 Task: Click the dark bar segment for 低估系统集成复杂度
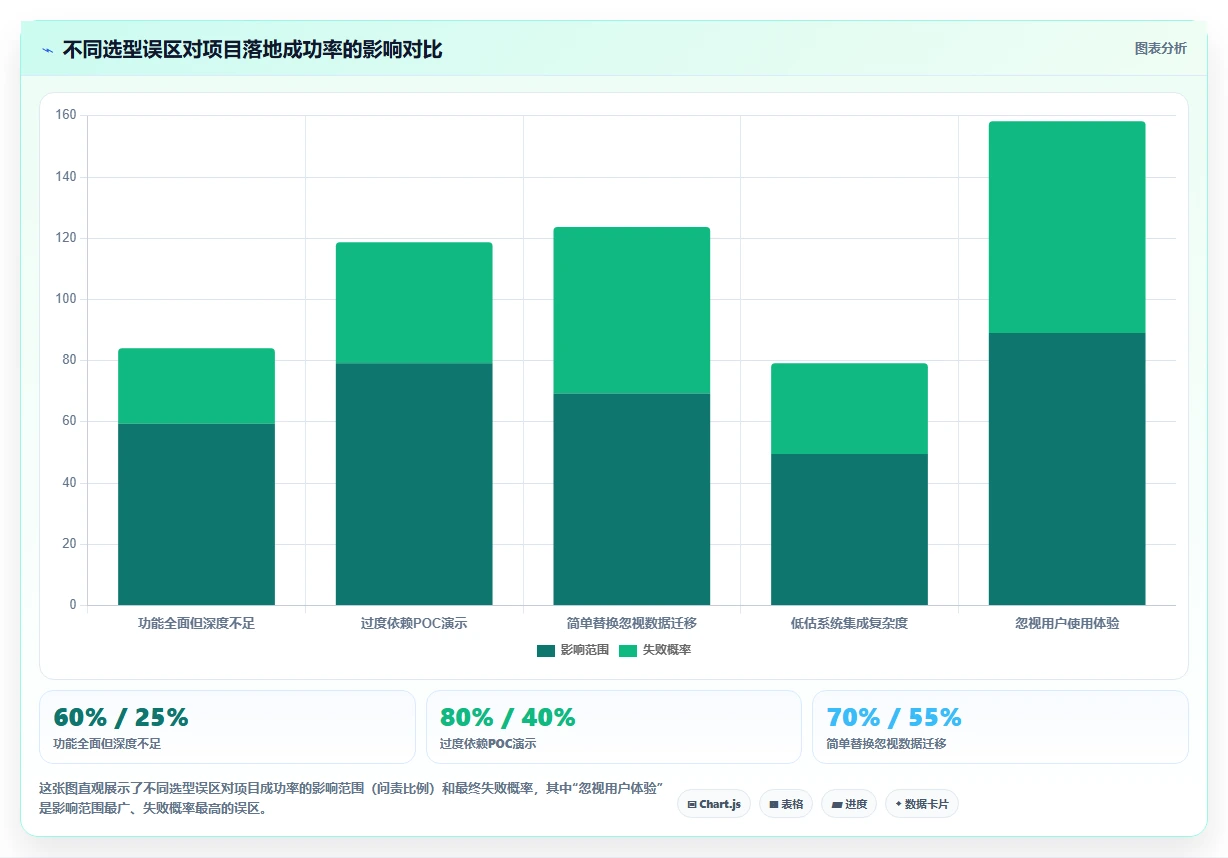849,529
